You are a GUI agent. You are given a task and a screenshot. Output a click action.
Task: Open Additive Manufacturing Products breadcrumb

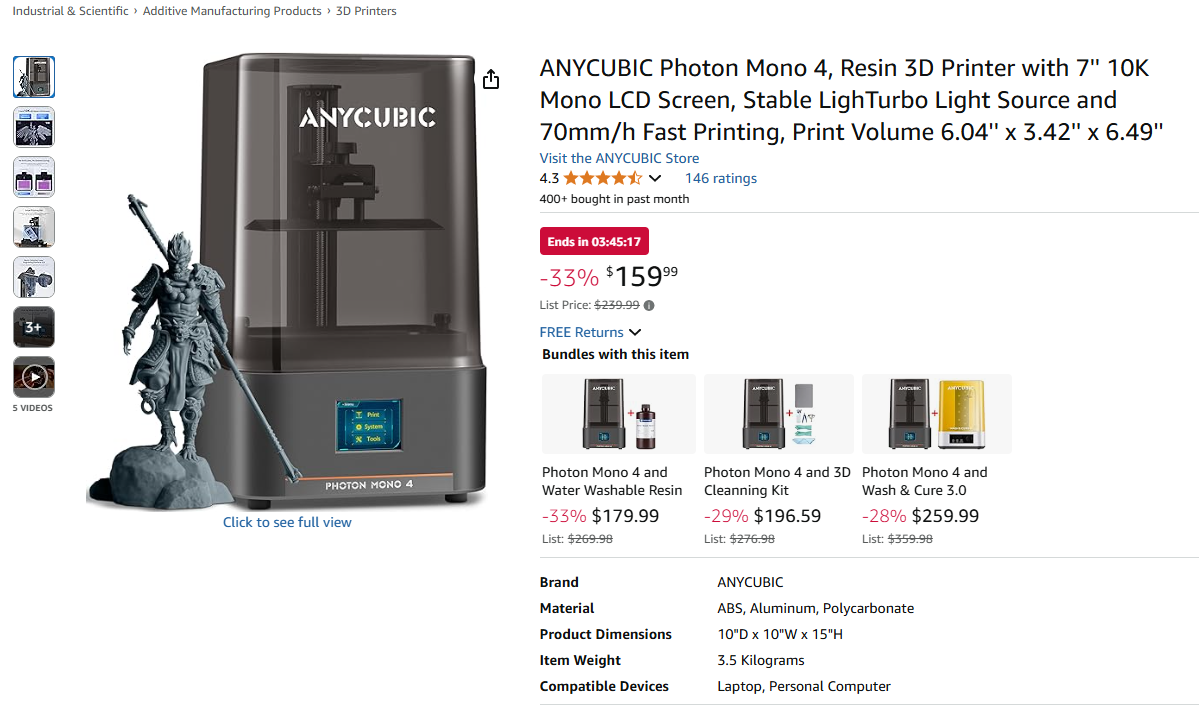232,11
